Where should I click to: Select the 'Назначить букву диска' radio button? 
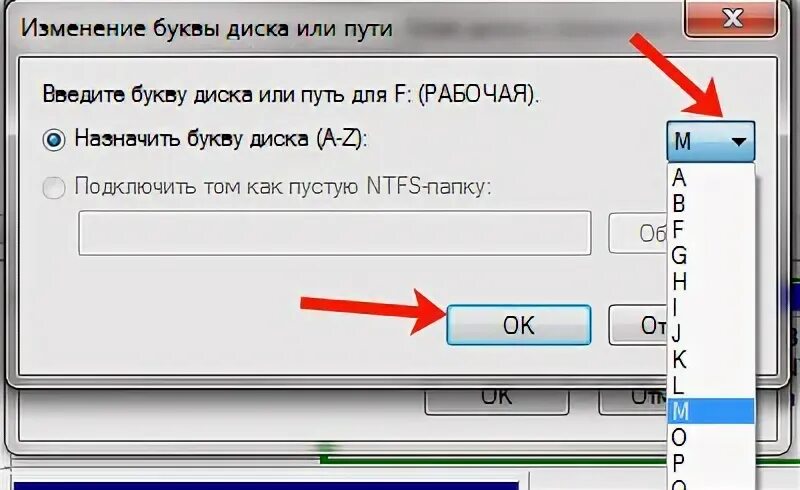pyautogui.click(x=54, y=140)
